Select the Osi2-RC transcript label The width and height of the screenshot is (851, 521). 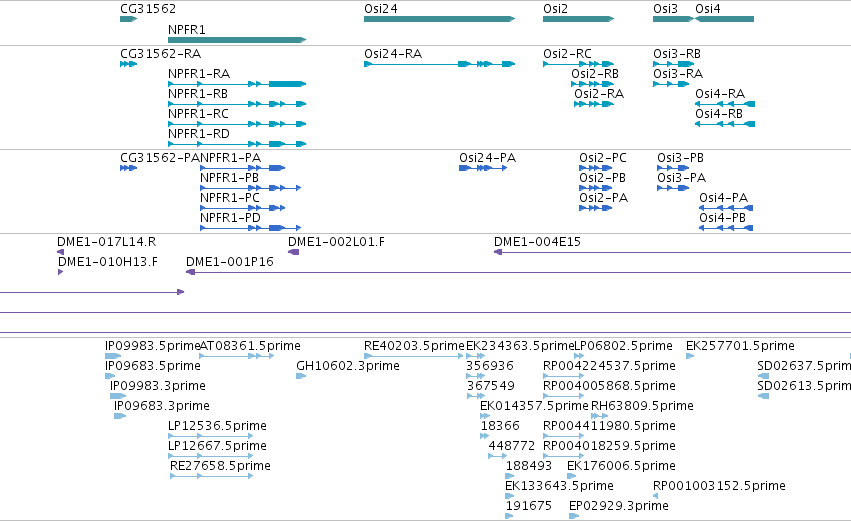tap(567, 54)
